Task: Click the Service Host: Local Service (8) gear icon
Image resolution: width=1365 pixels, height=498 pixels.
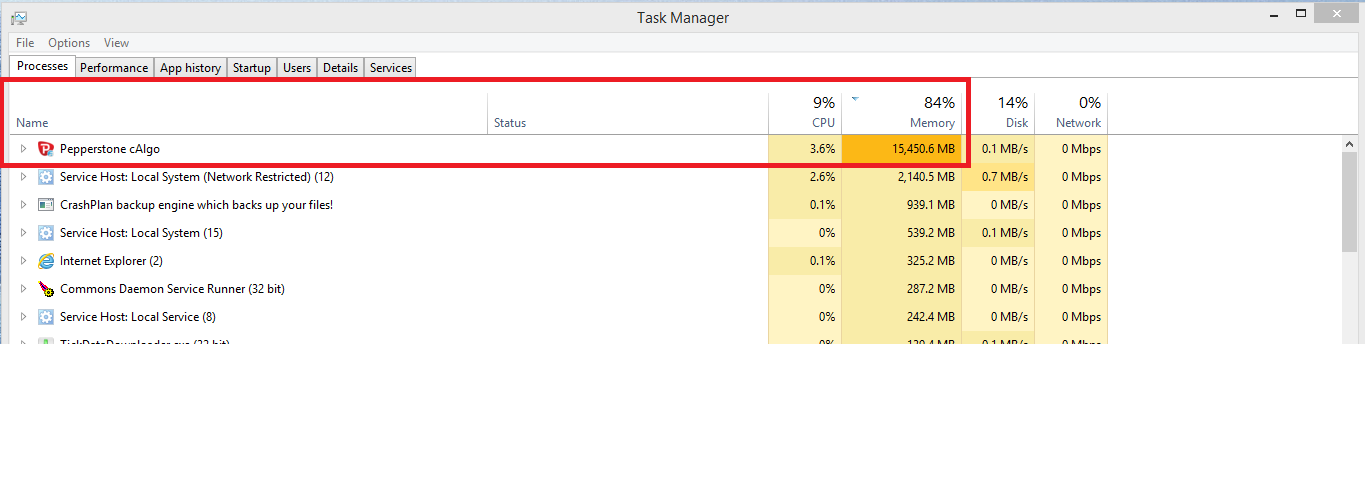Action: coord(45,317)
